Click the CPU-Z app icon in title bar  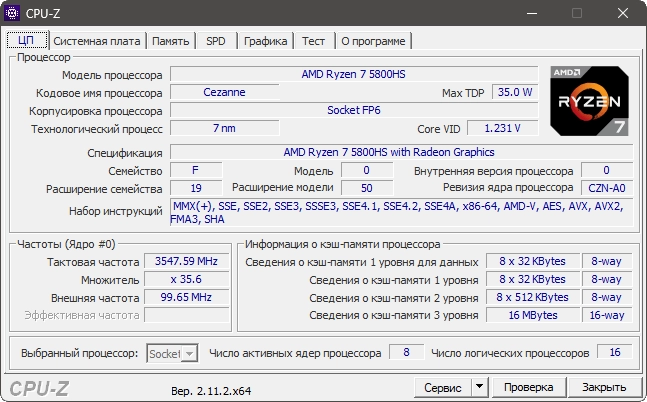click(x=12, y=13)
